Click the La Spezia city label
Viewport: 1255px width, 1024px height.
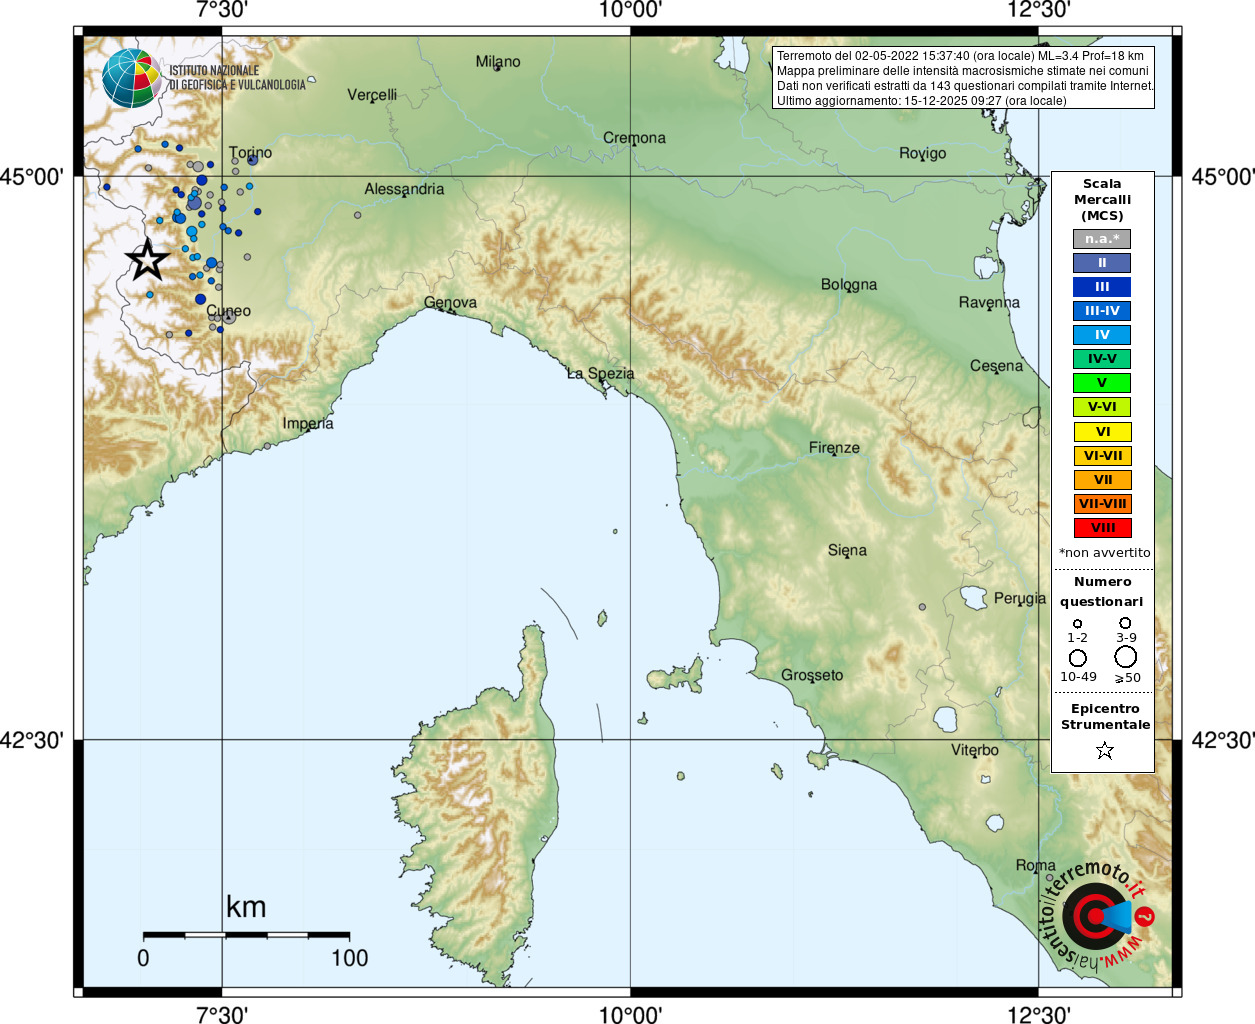click(600, 374)
